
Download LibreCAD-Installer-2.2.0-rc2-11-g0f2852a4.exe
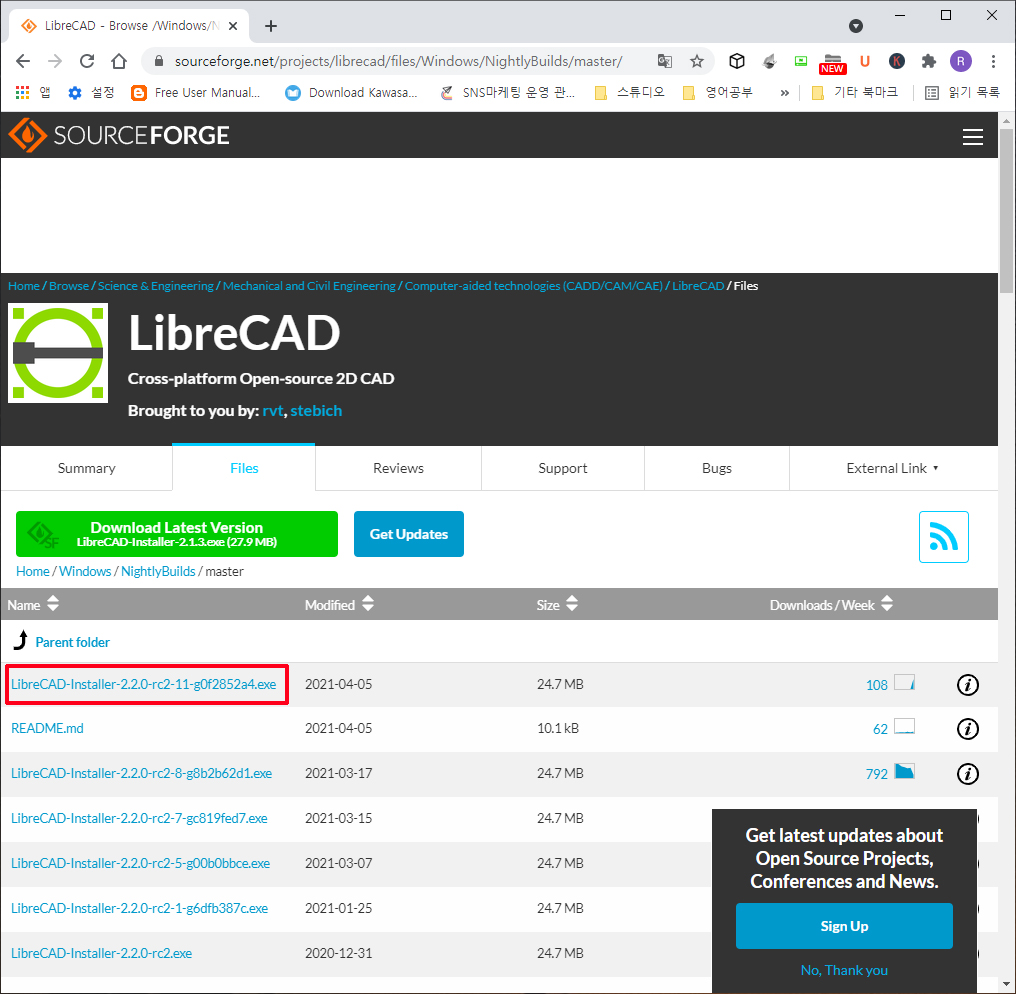click(143, 684)
